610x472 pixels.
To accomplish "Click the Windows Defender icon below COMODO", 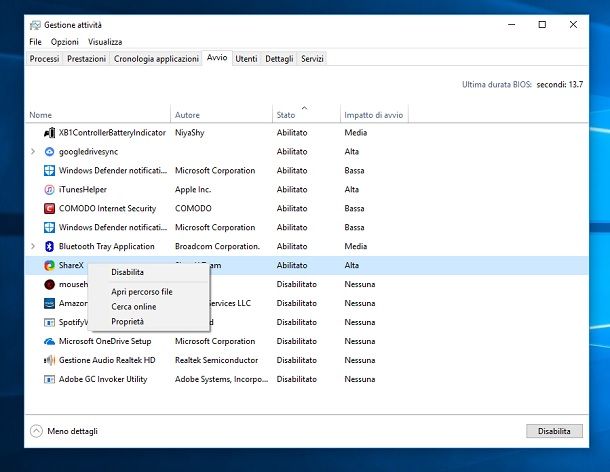I will pos(49,227).
